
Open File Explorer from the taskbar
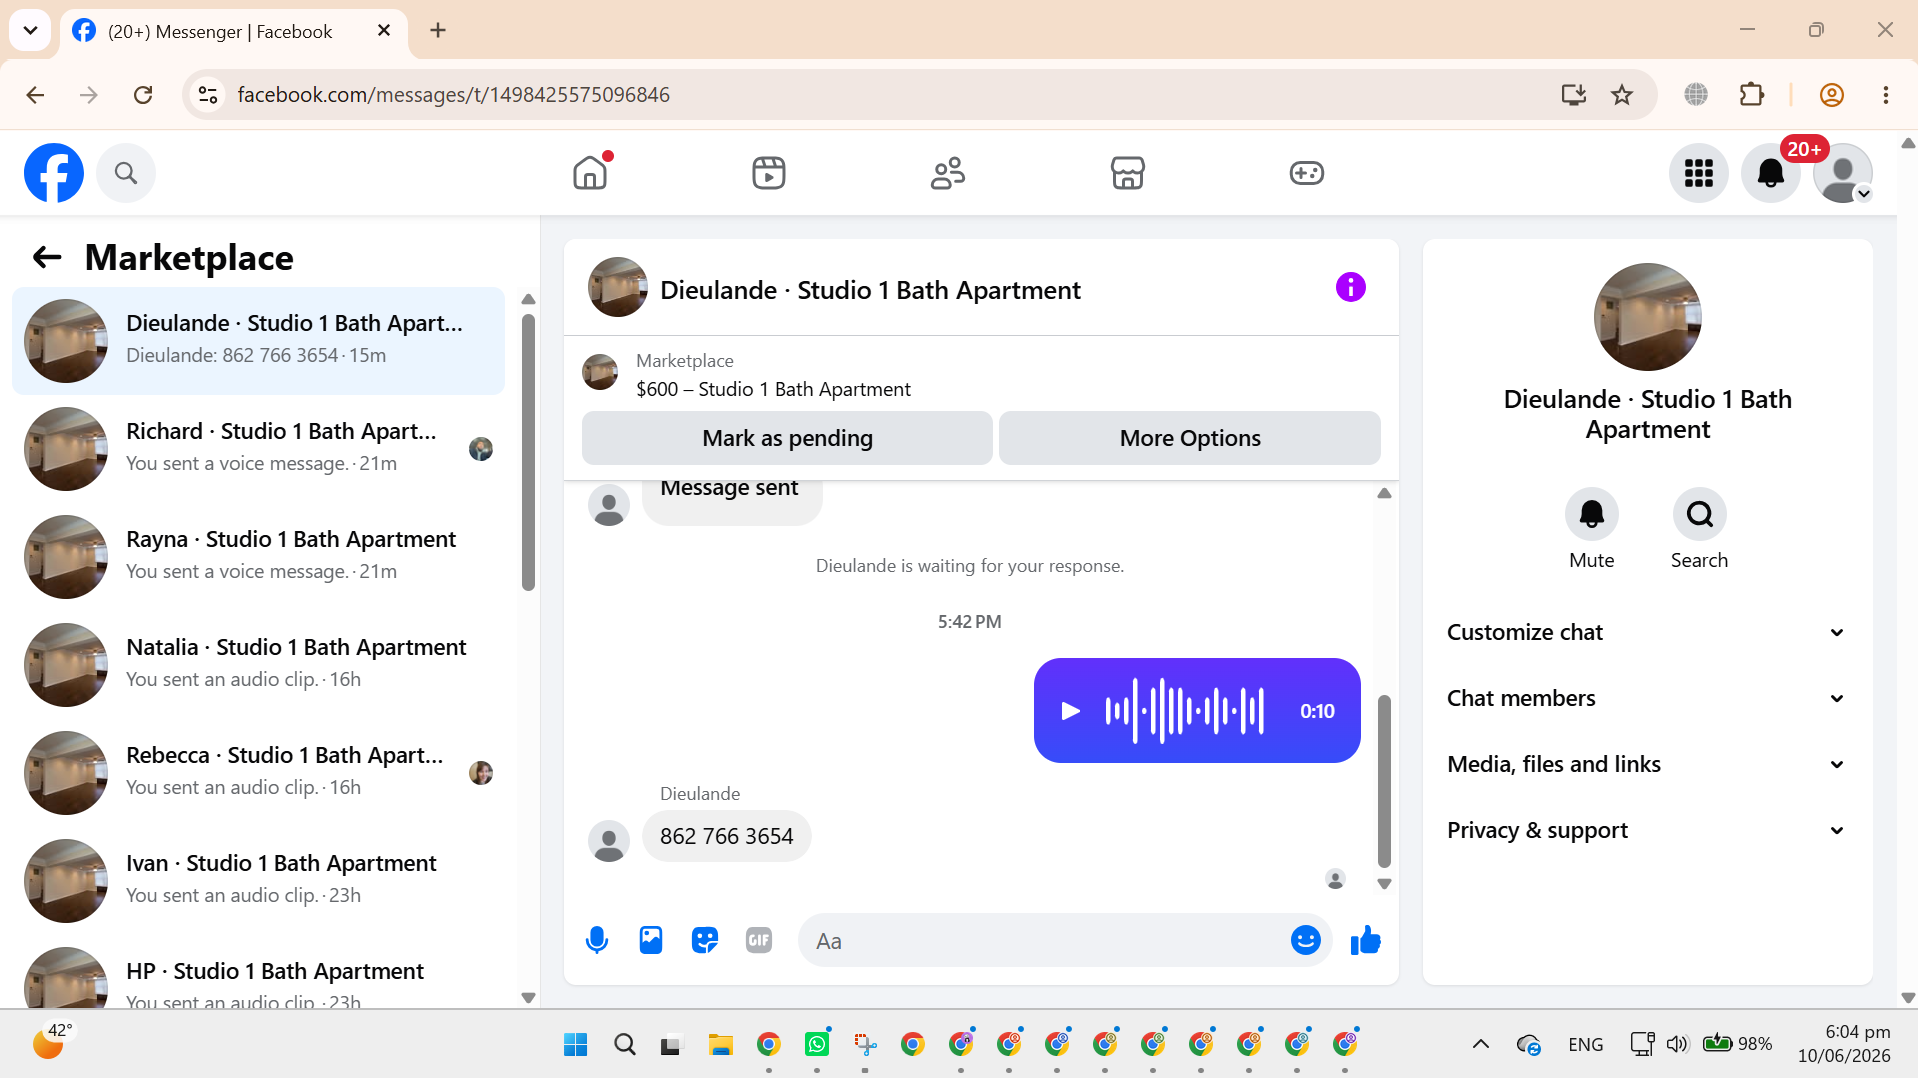pyautogui.click(x=720, y=1045)
